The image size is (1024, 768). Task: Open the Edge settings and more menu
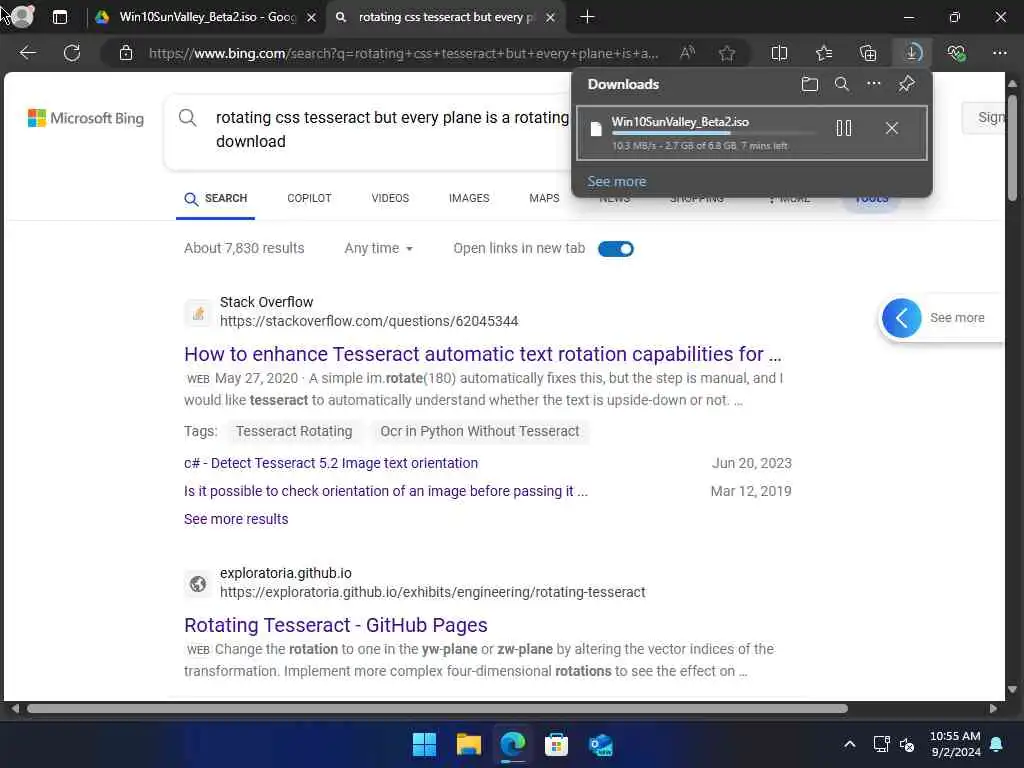pyautogui.click(x=1000, y=53)
